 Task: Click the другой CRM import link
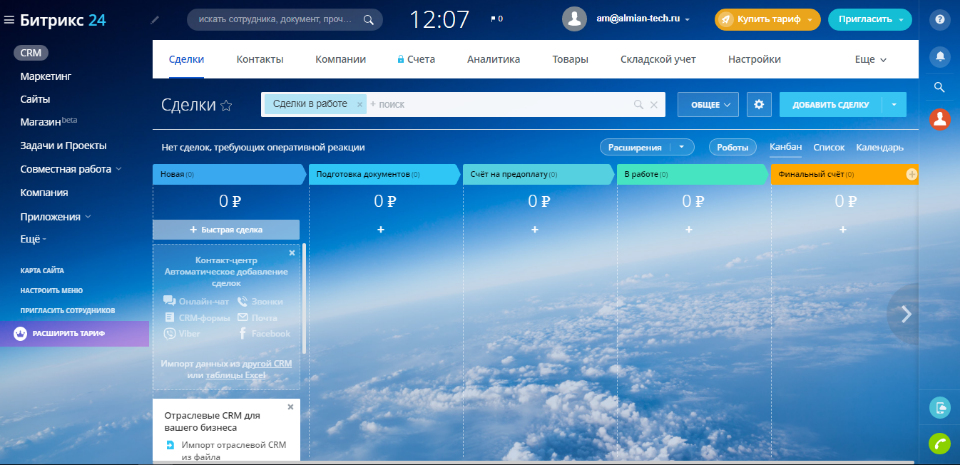(x=267, y=363)
